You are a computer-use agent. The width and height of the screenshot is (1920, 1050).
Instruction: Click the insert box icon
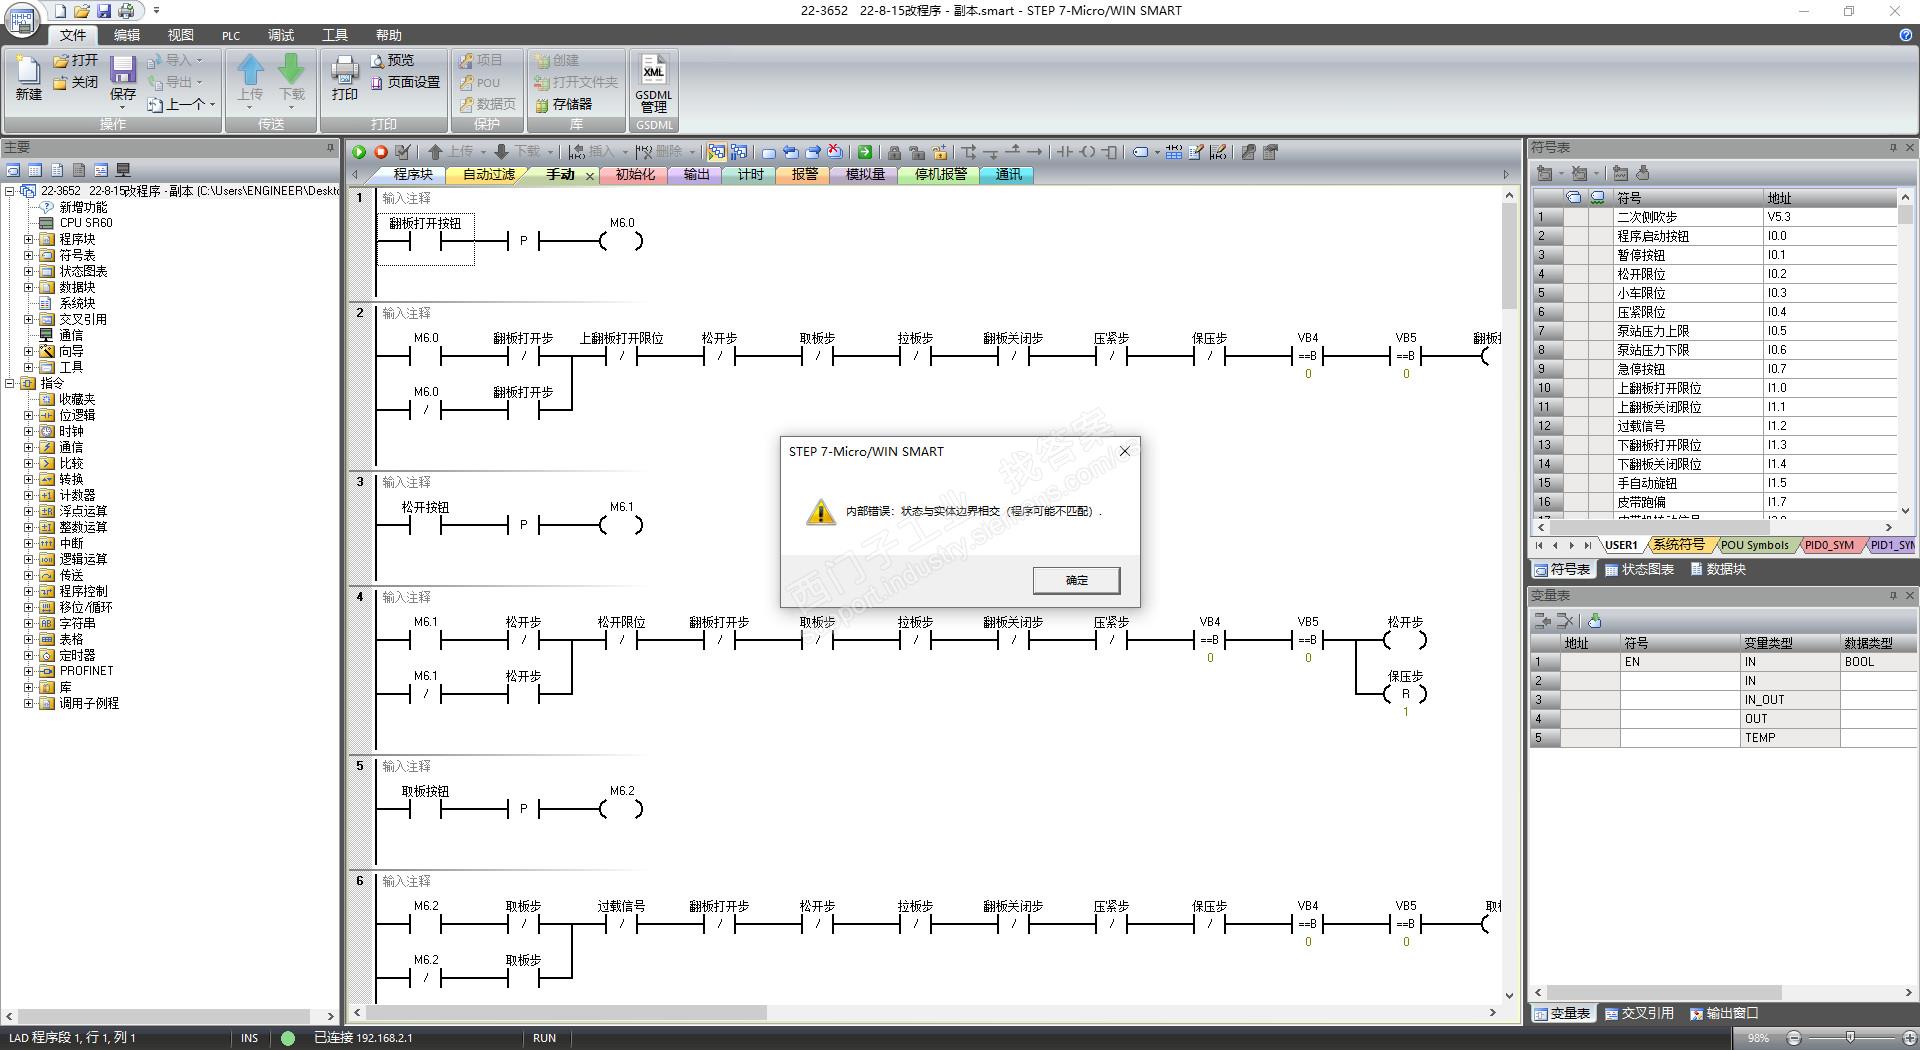(1109, 152)
